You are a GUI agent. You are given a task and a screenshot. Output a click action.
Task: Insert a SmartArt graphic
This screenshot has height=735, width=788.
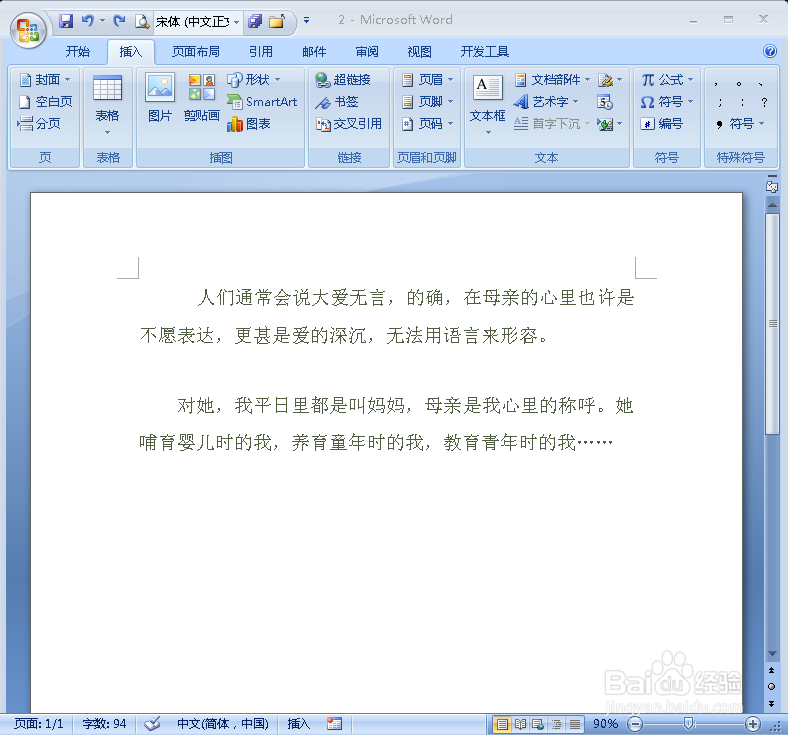pyautogui.click(x=262, y=101)
